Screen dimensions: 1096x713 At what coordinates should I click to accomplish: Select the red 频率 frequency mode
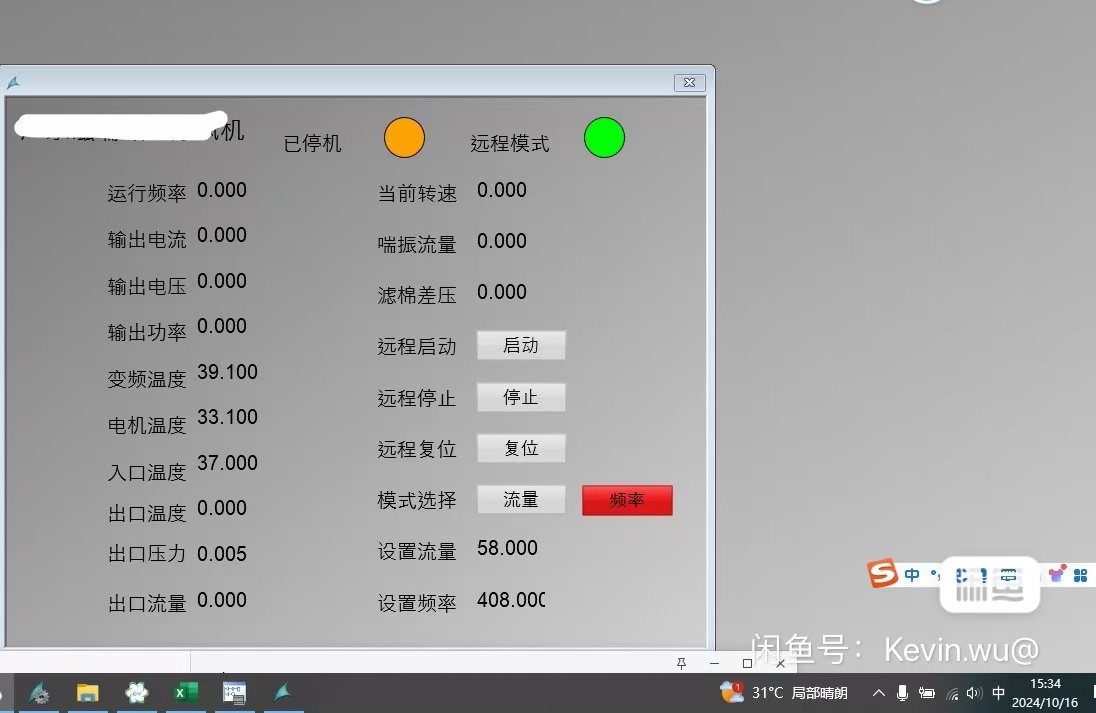627,501
